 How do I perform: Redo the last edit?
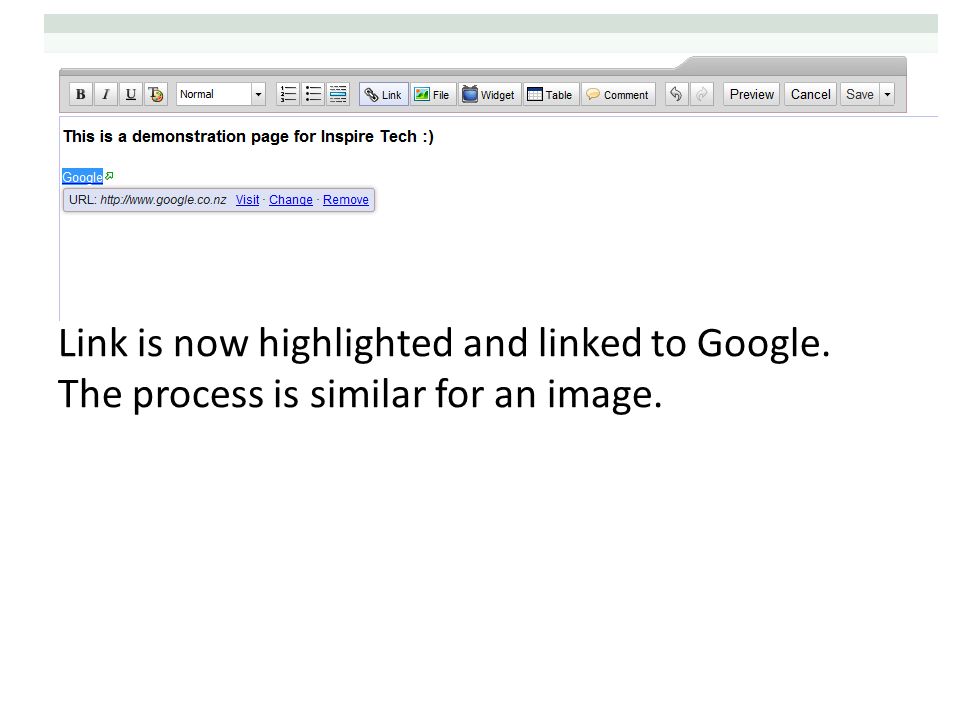pos(702,94)
